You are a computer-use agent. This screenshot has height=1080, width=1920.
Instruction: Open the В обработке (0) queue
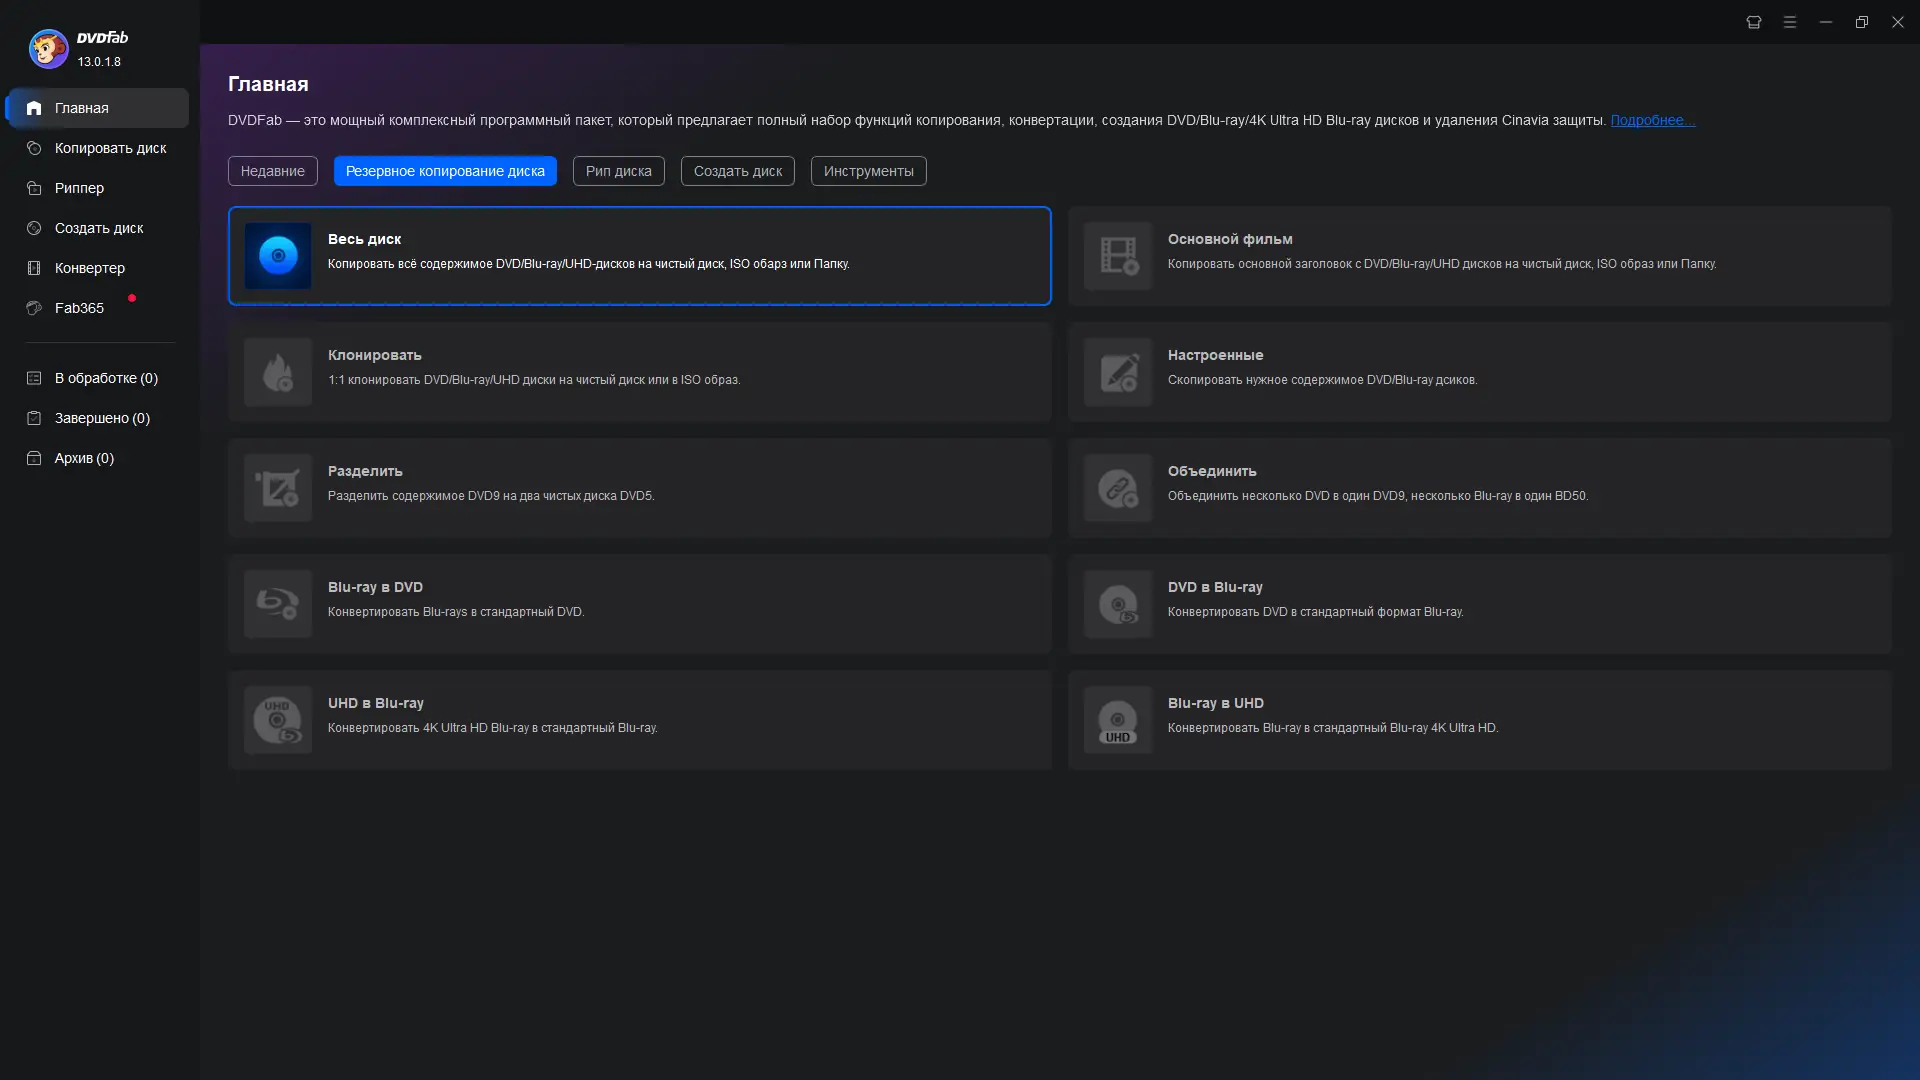coord(106,378)
